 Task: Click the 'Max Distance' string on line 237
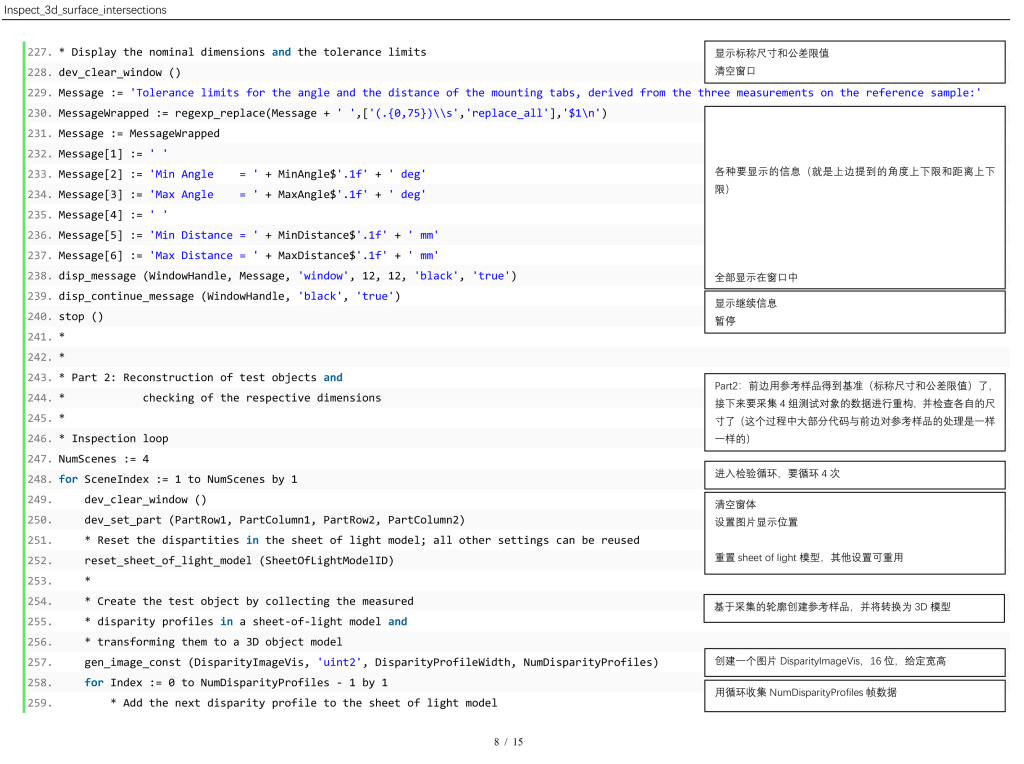(190, 255)
